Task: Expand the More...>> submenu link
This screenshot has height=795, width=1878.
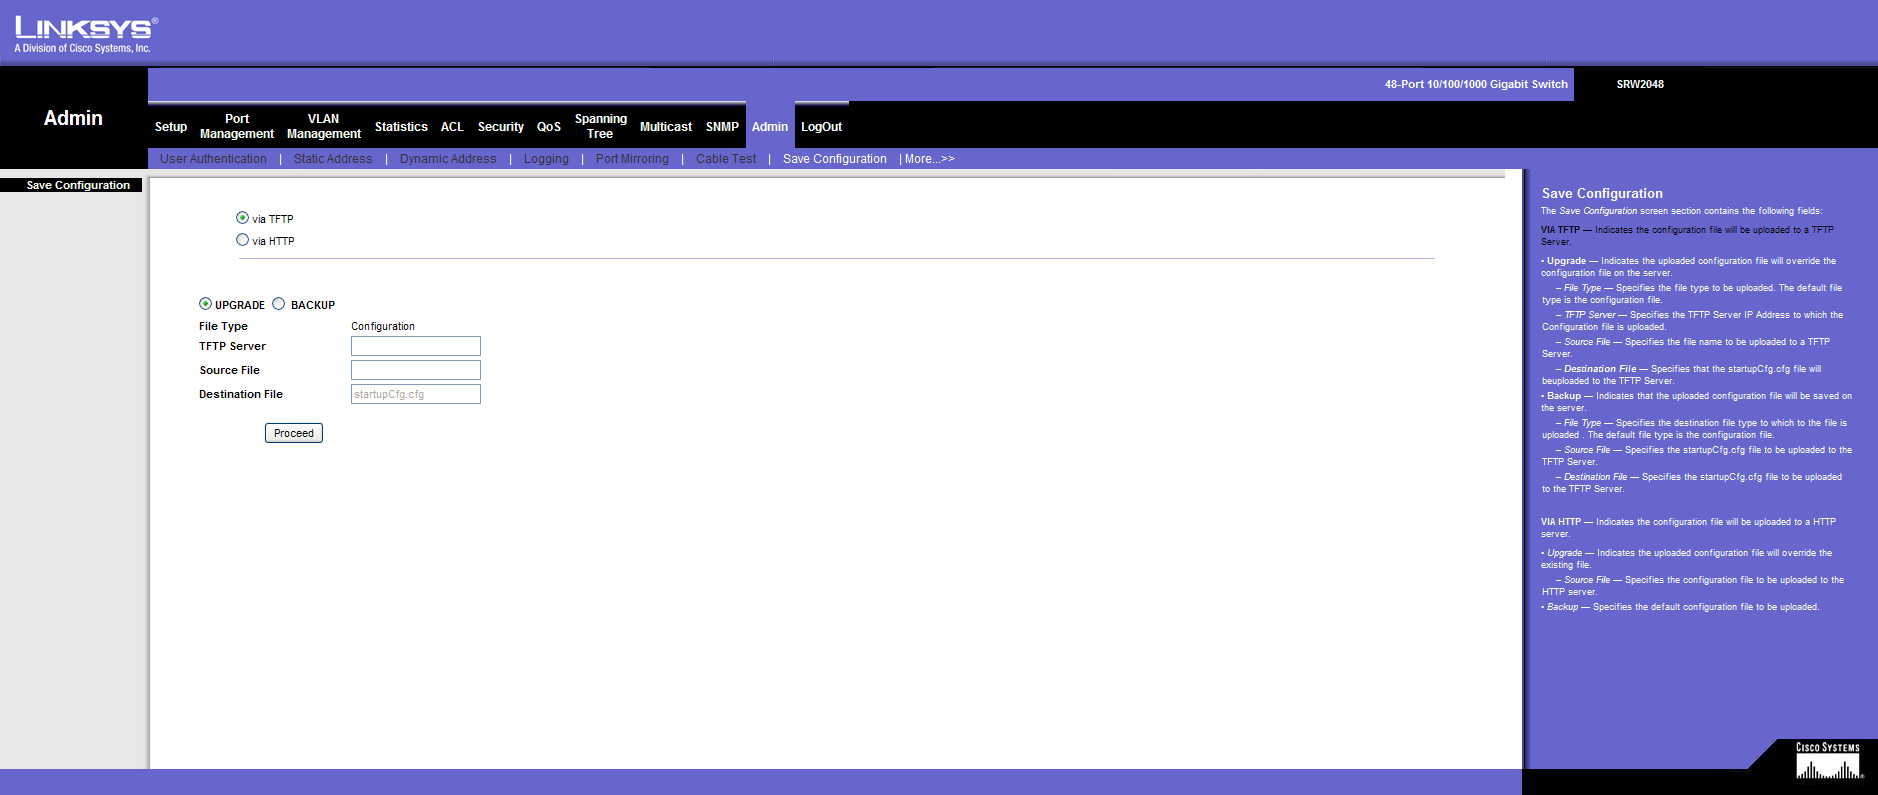Action: click(929, 159)
